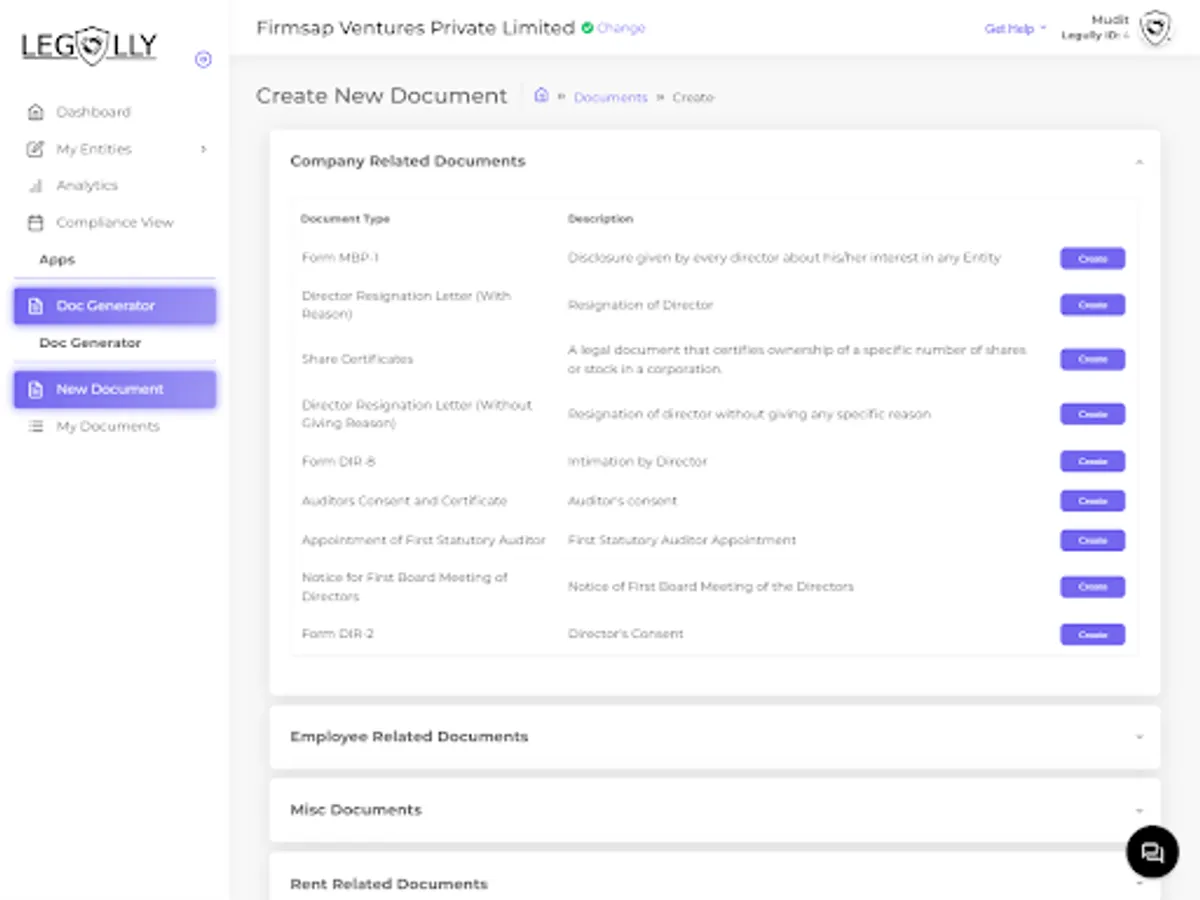Select Doc Generator in the sidebar

[115, 306]
